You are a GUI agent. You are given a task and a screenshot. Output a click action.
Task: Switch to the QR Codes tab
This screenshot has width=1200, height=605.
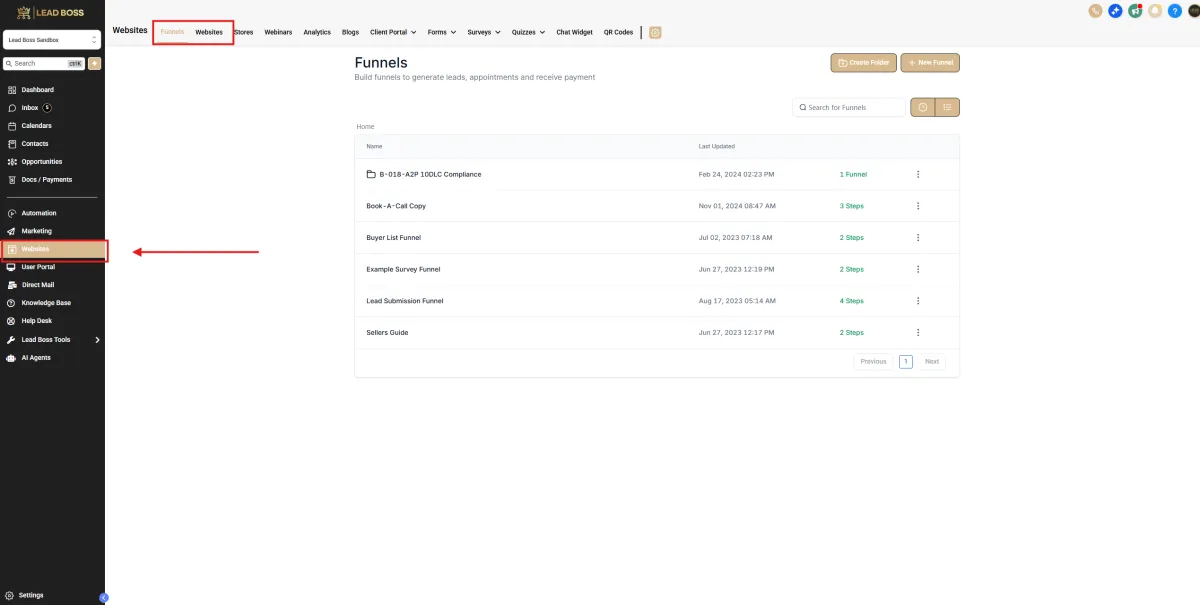tap(618, 32)
